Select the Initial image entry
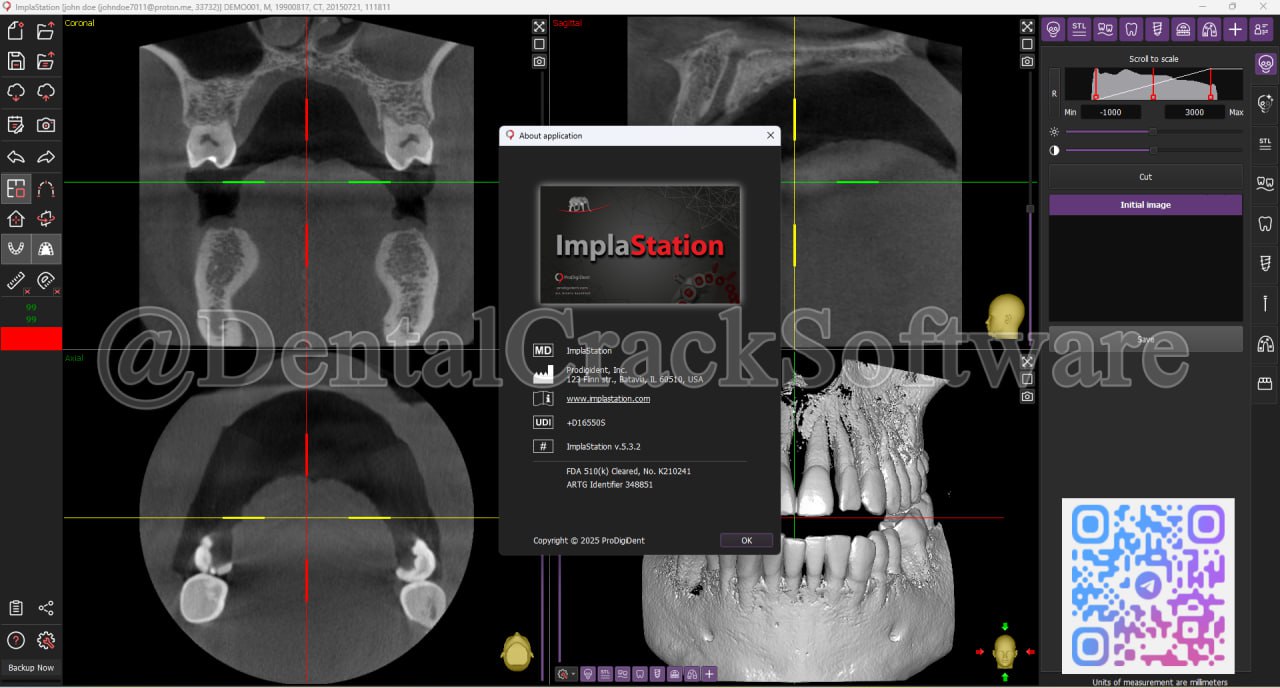1280x688 pixels. click(x=1146, y=205)
